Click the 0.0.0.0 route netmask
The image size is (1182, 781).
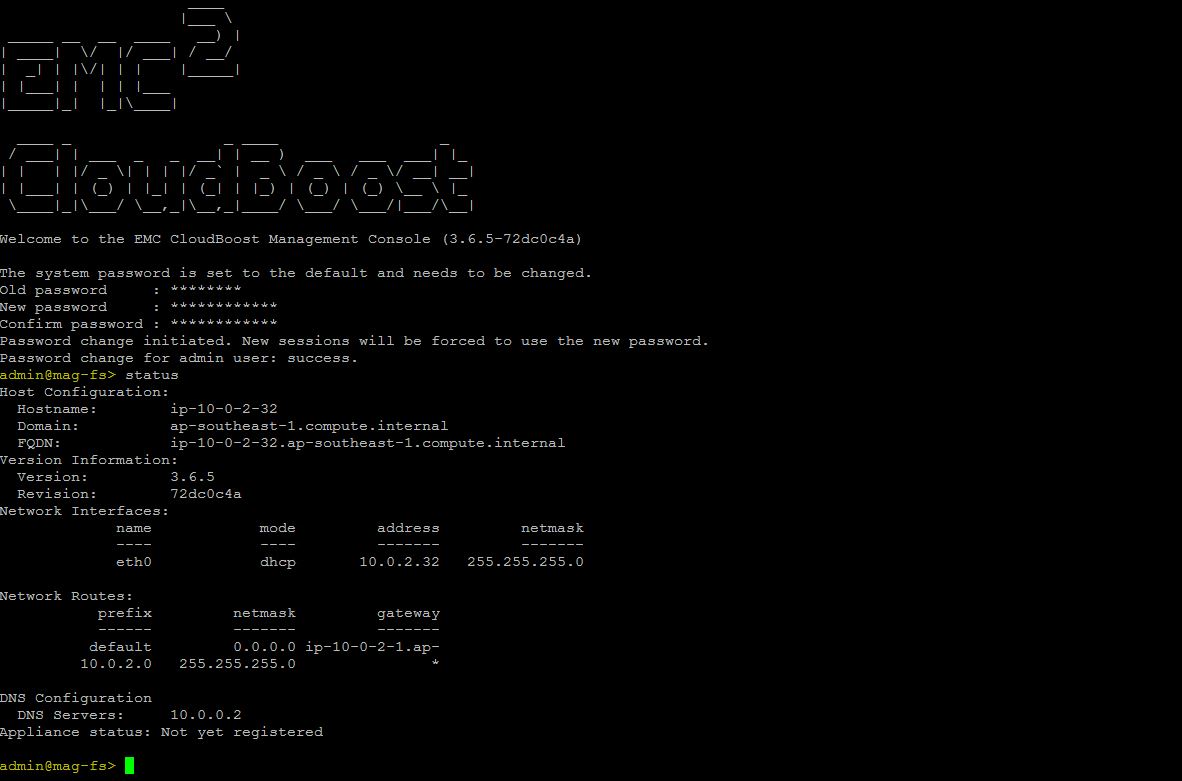(264, 647)
